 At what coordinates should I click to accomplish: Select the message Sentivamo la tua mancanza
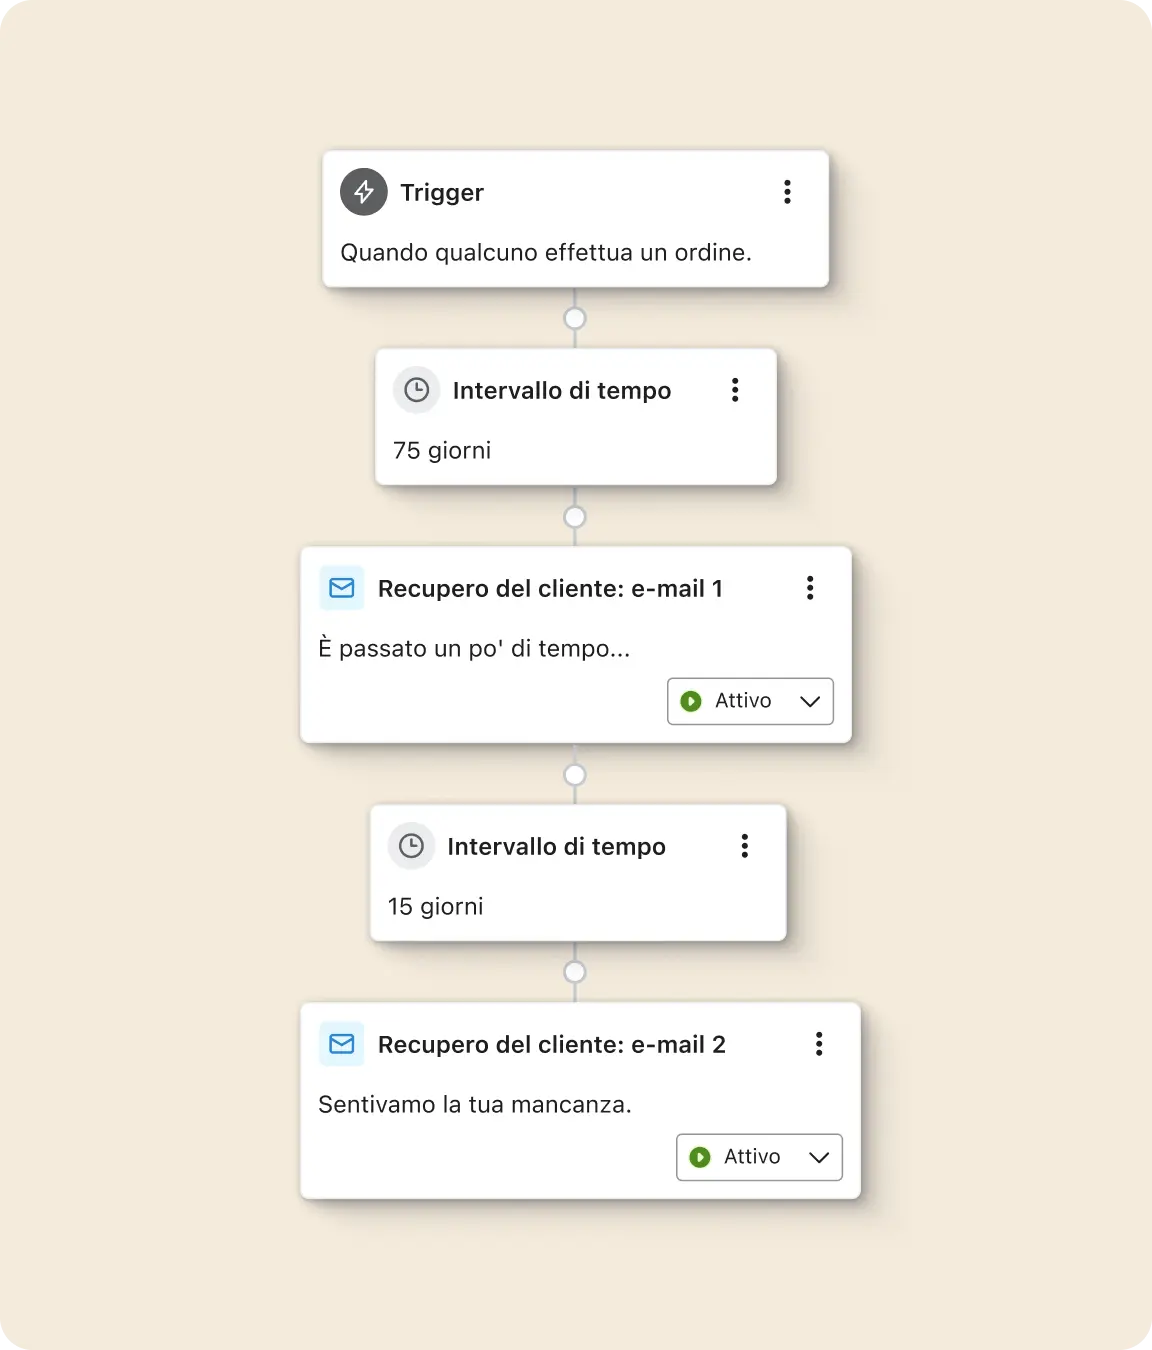tap(475, 1104)
